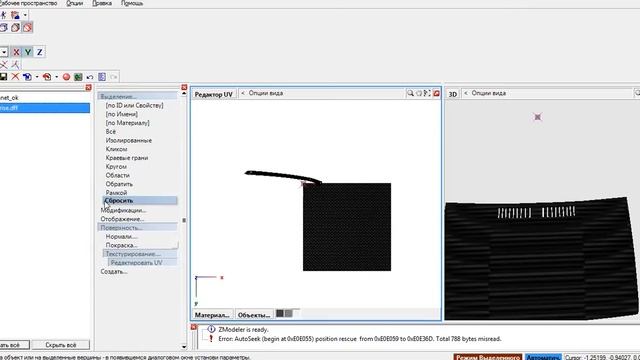
Task: Click the Кликом selection command
Action: click(116, 149)
